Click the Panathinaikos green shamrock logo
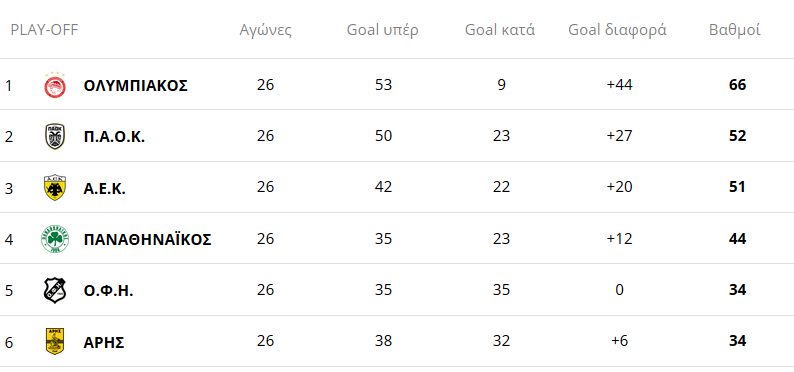Screen dimensions: 794x372 55,239
